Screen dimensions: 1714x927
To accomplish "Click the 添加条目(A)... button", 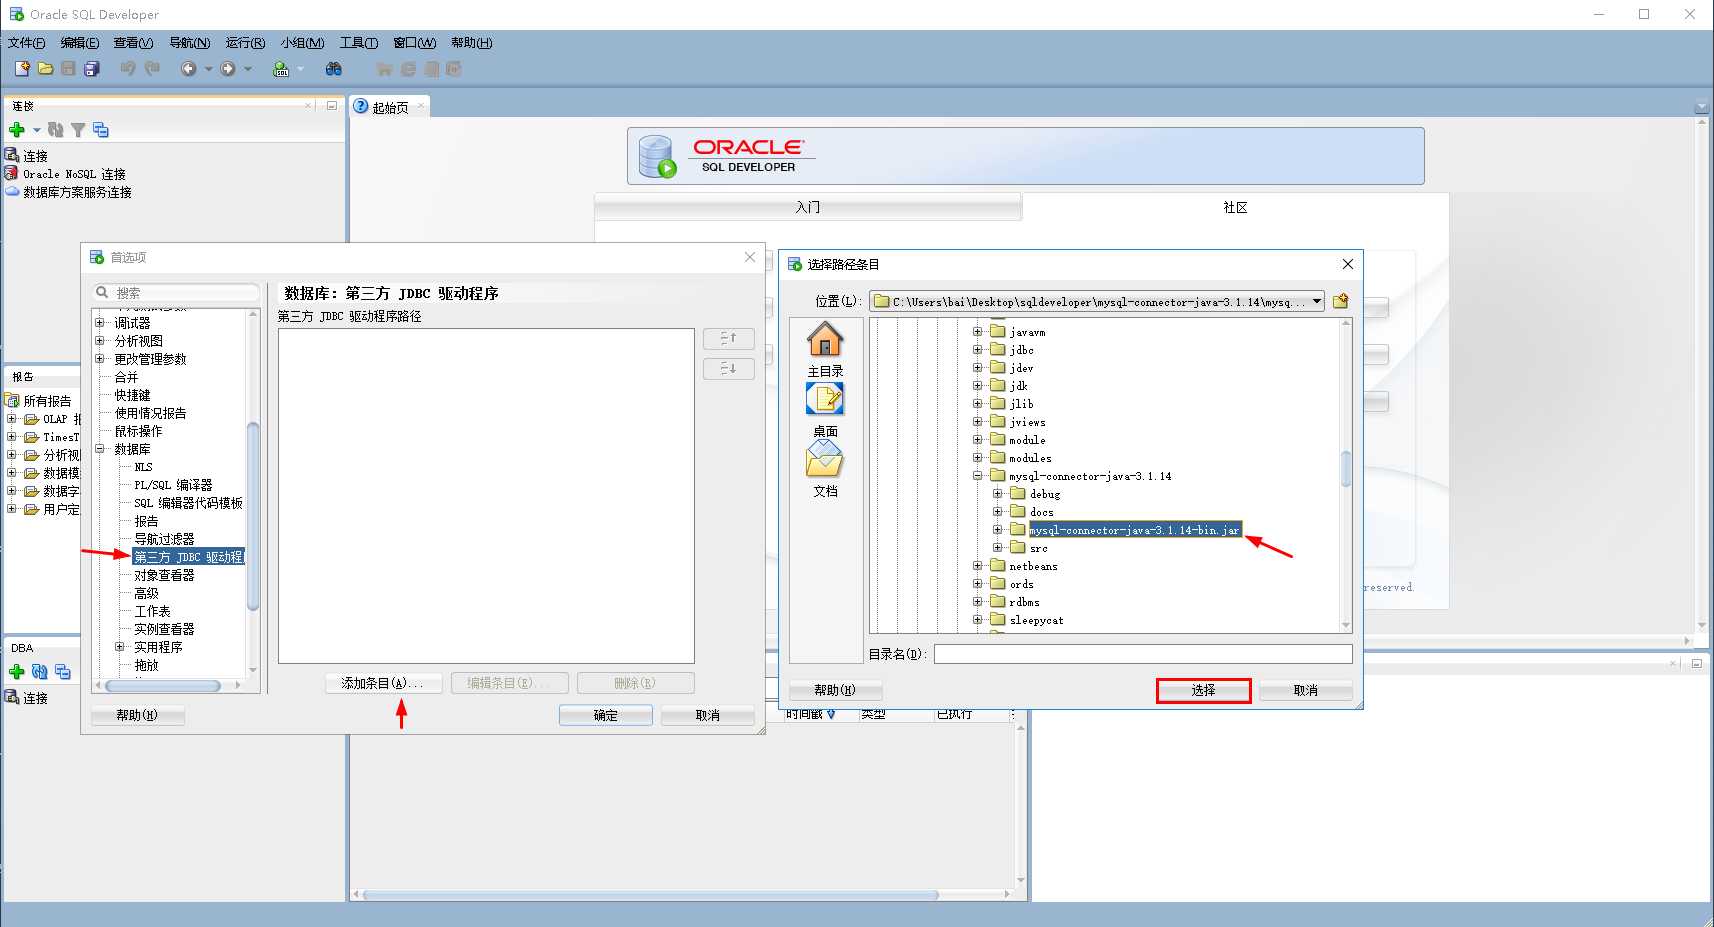I will tap(383, 683).
